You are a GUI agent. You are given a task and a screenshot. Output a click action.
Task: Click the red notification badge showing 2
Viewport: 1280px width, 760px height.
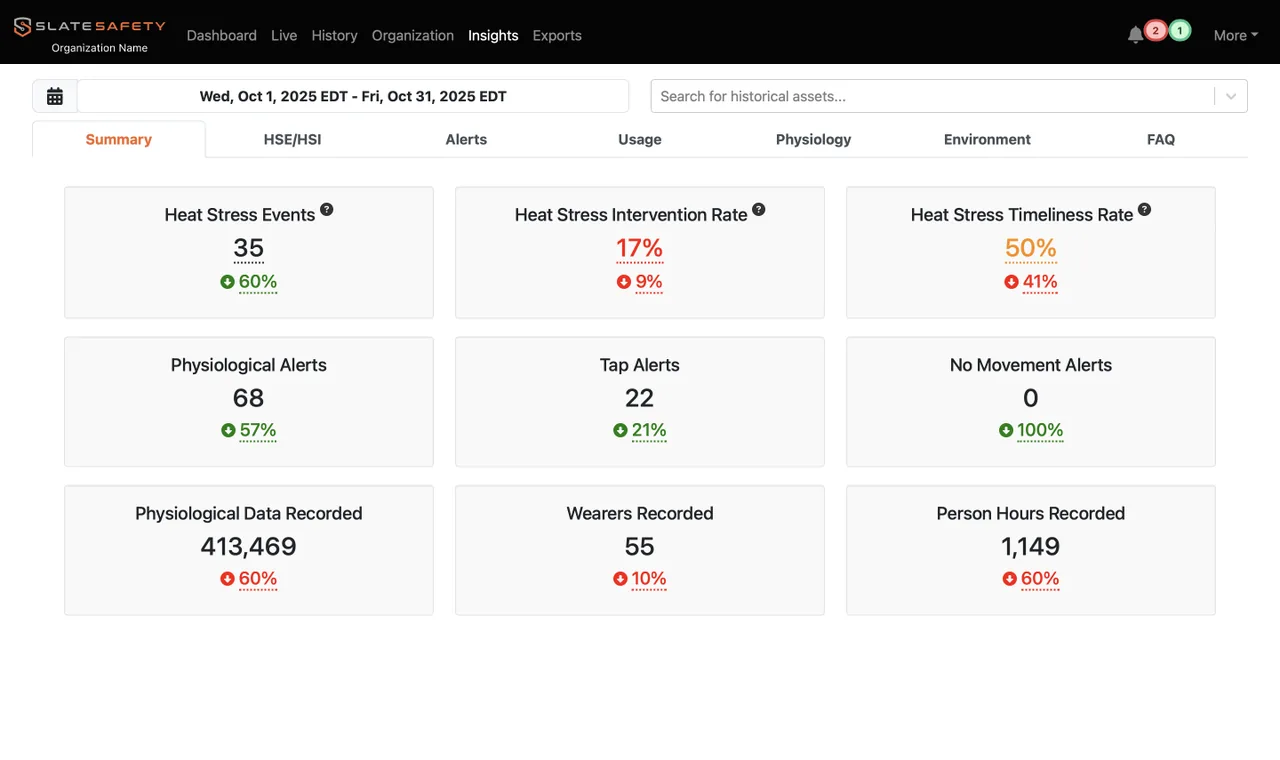click(x=1155, y=31)
